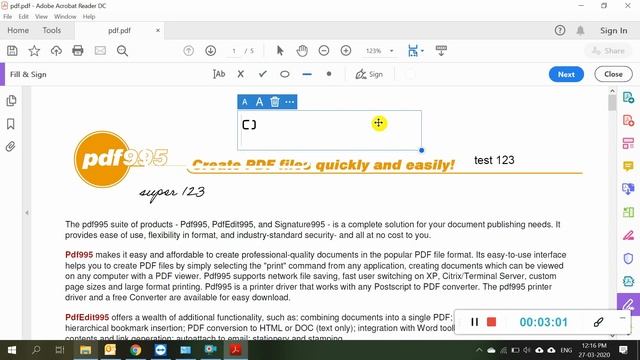Open the View menu

pyautogui.click(x=41, y=17)
